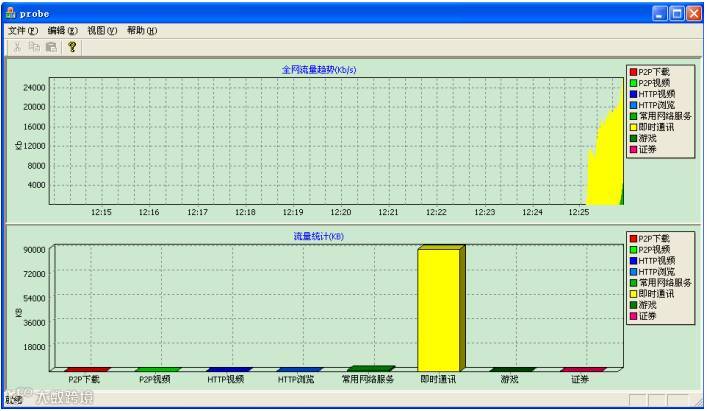The image size is (707, 411).
Task: Minimize the probe window
Action: click(659, 14)
